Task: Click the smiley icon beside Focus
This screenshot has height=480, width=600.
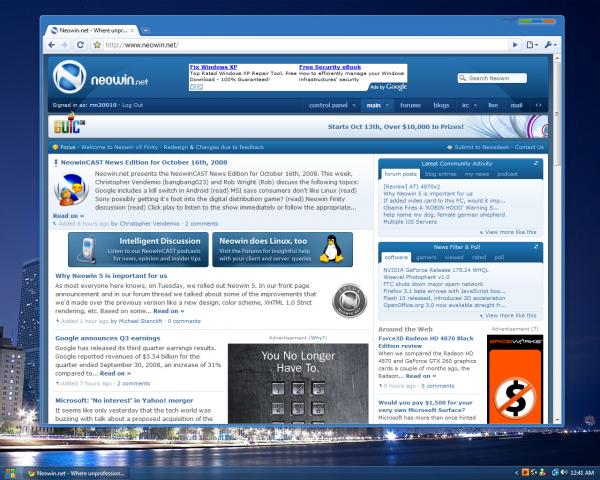Action: coord(55,147)
